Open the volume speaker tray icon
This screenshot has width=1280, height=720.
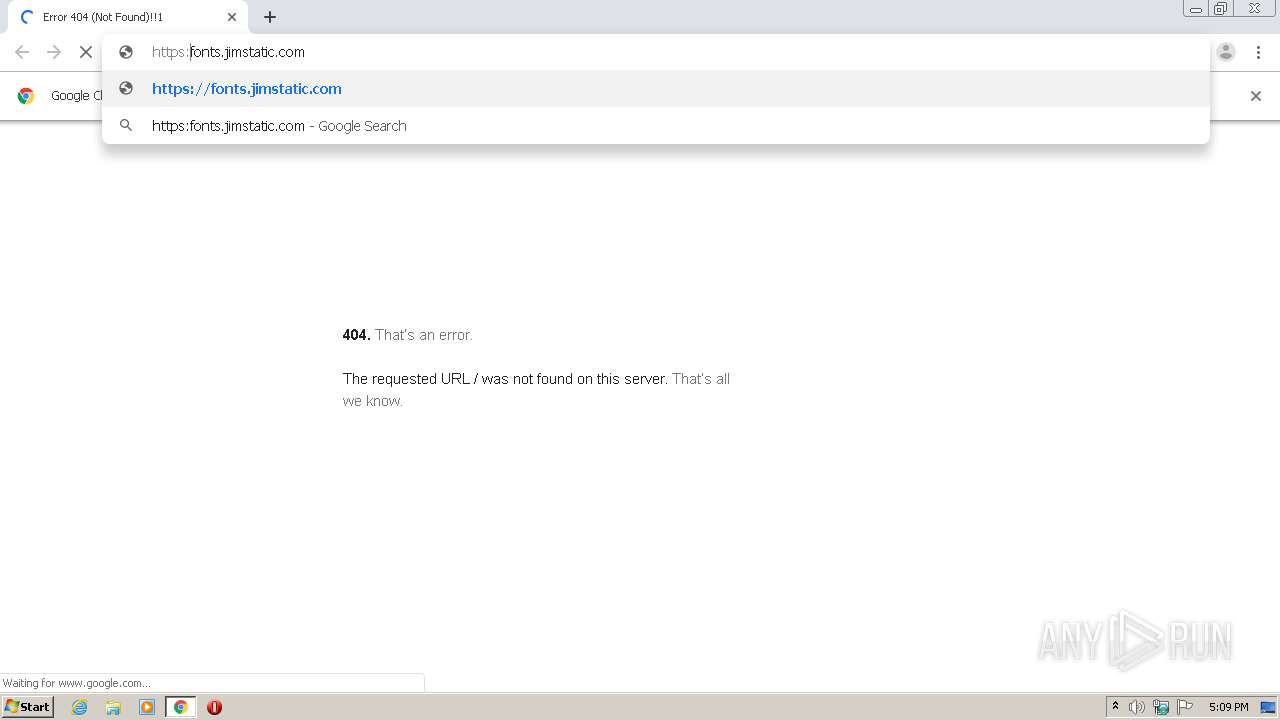click(1137, 707)
